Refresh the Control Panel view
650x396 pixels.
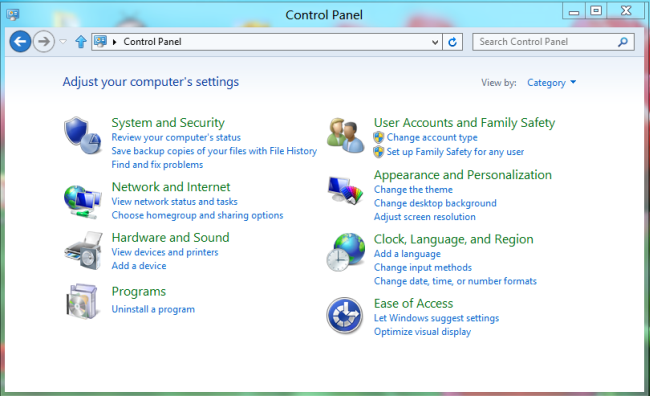452,42
